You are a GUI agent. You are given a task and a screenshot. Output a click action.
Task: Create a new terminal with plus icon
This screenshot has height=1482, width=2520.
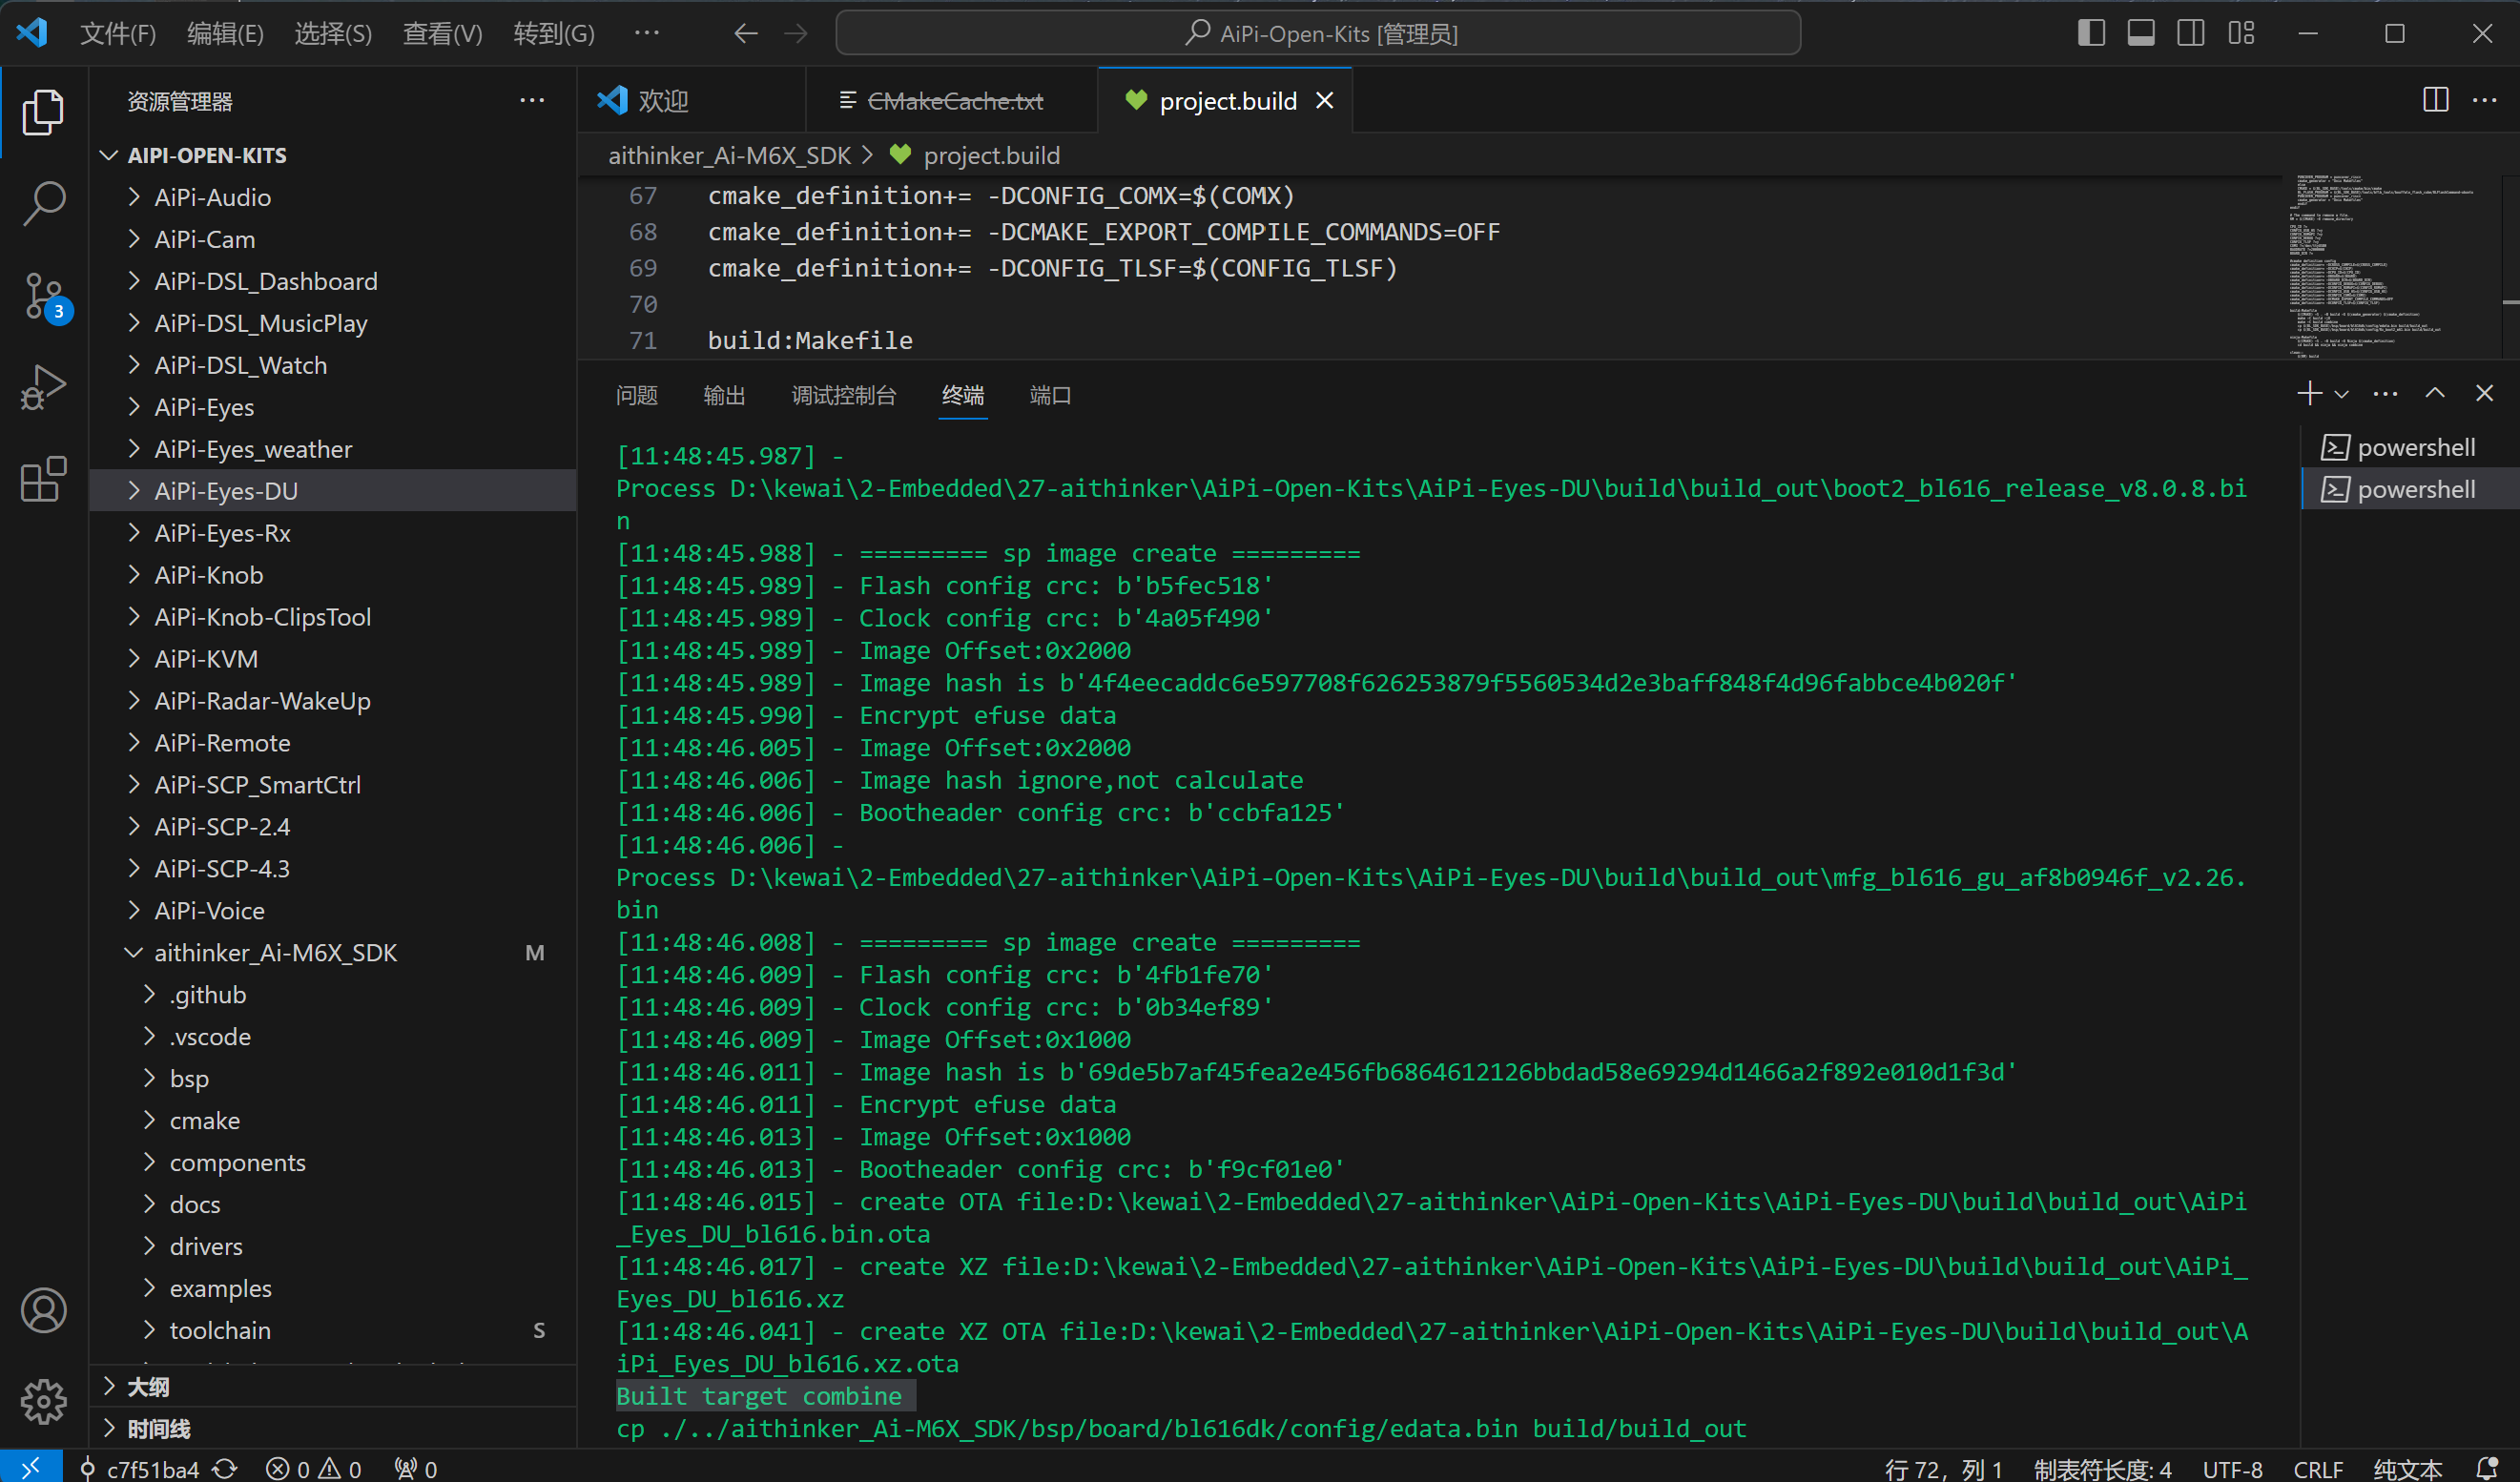[2309, 393]
